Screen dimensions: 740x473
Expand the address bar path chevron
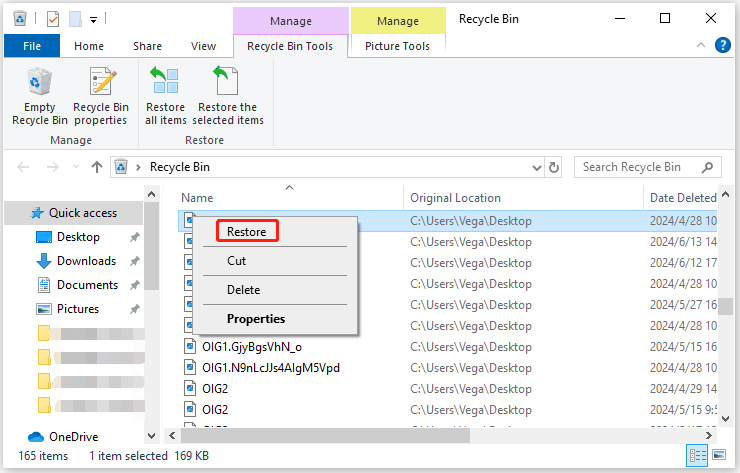click(x=138, y=167)
